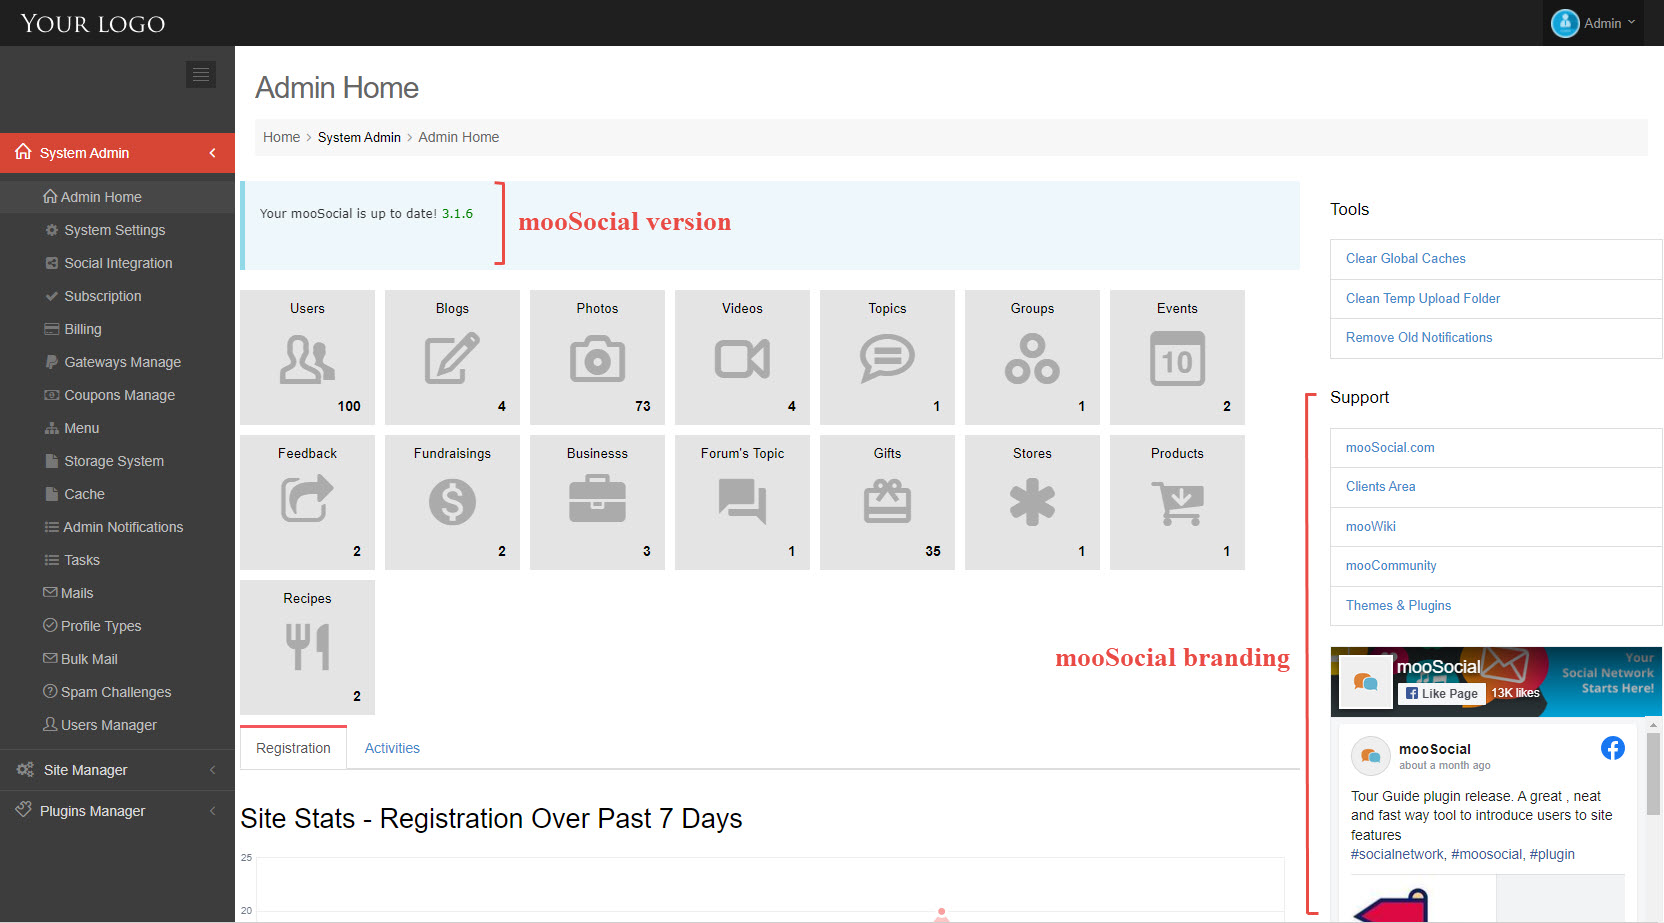The height and width of the screenshot is (923, 1664).
Task: Click the System Settings gear icon
Action: click(52, 230)
